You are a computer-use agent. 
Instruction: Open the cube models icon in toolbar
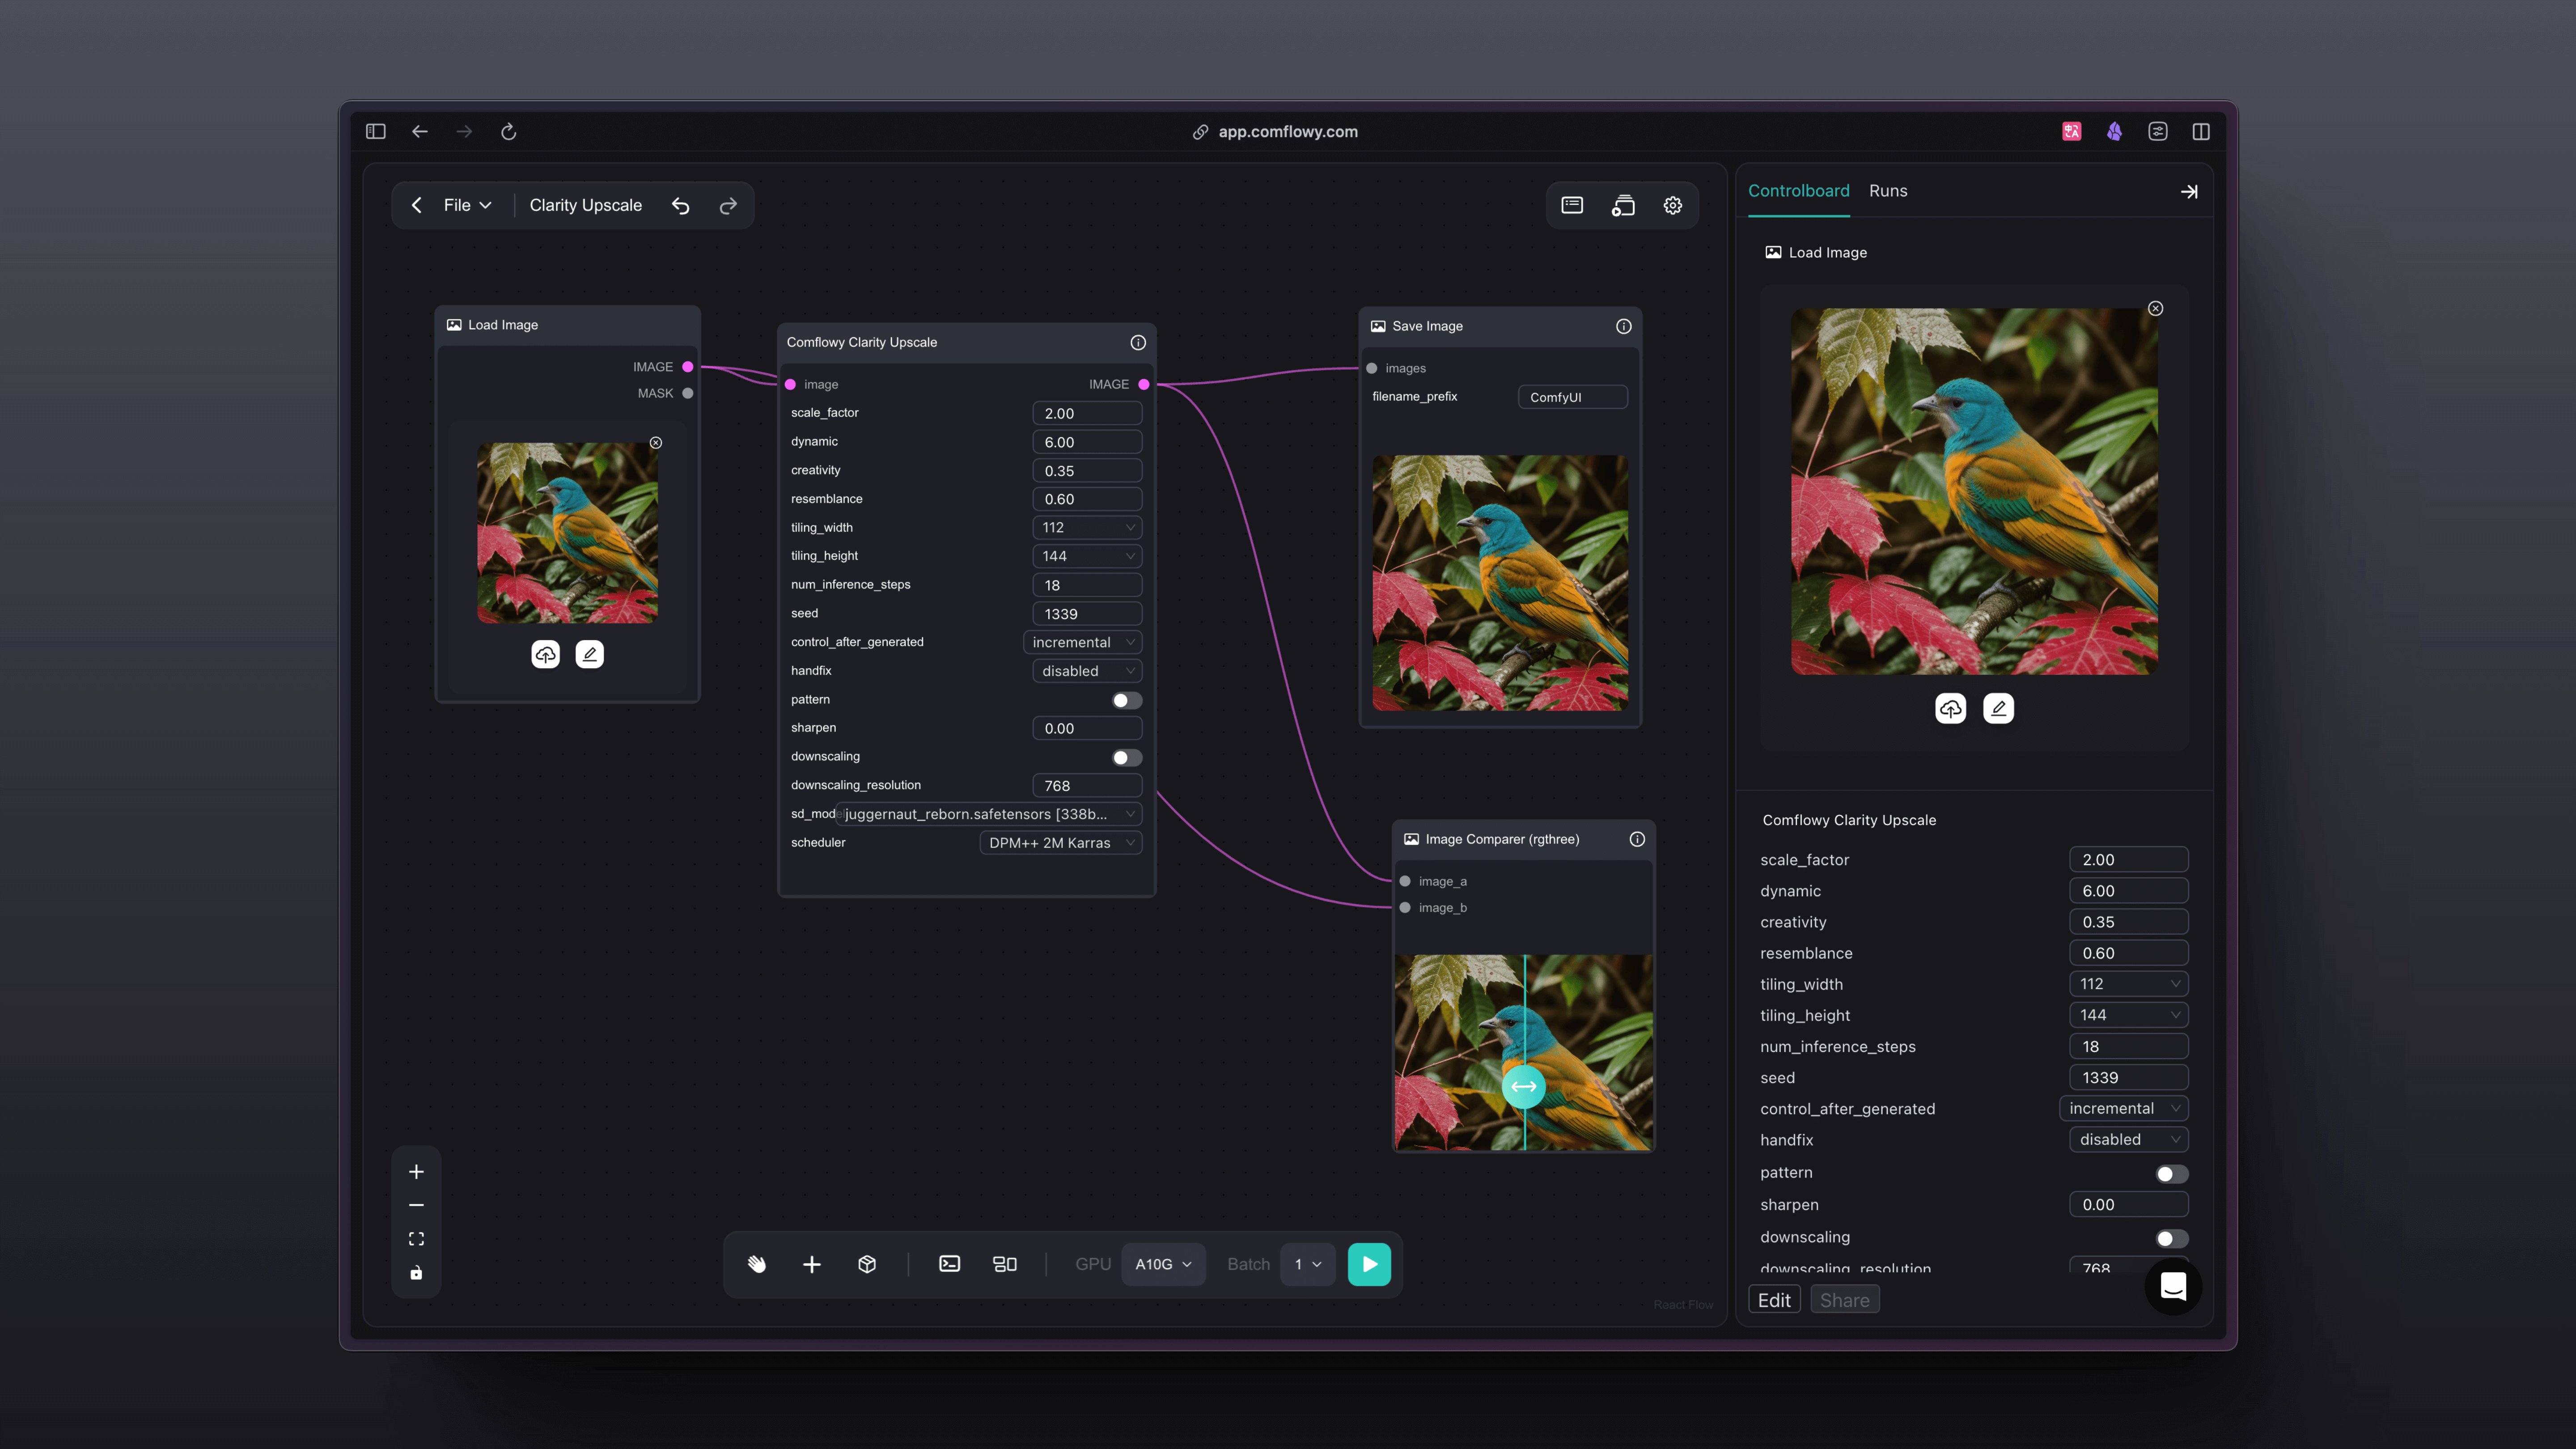point(867,1264)
